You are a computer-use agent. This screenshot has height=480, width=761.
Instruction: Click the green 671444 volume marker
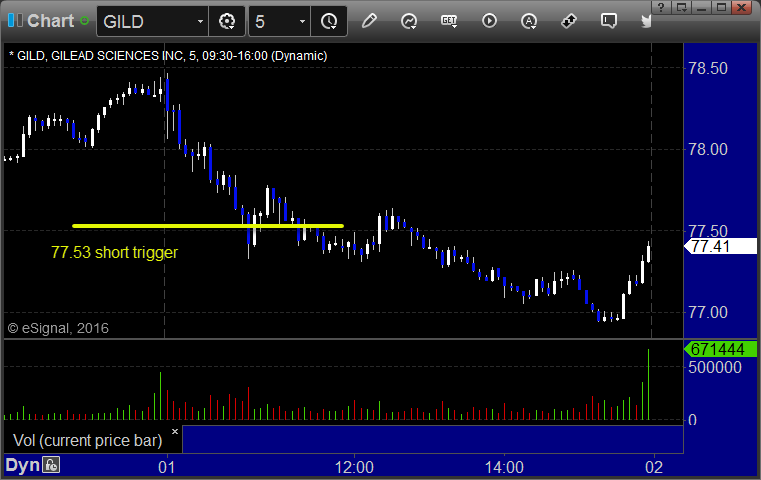coord(720,349)
